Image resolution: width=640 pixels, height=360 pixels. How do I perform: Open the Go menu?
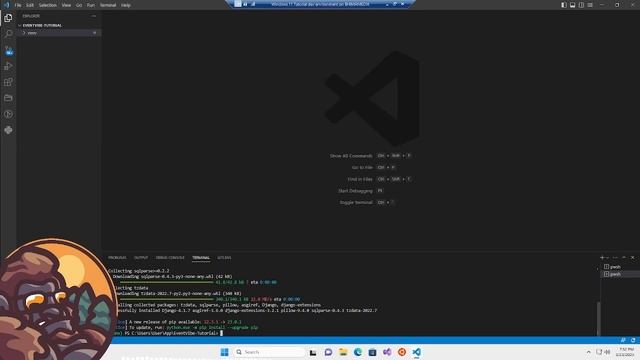79,5
